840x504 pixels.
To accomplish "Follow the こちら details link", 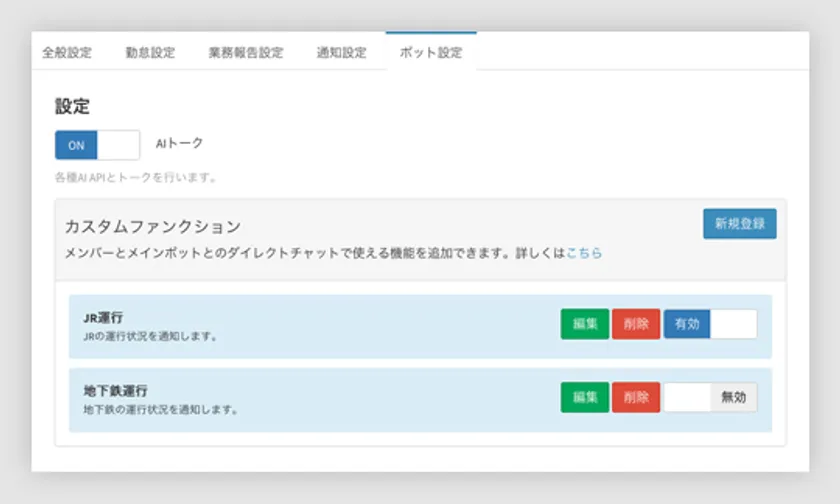I will pyautogui.click(x=584, y=254).
